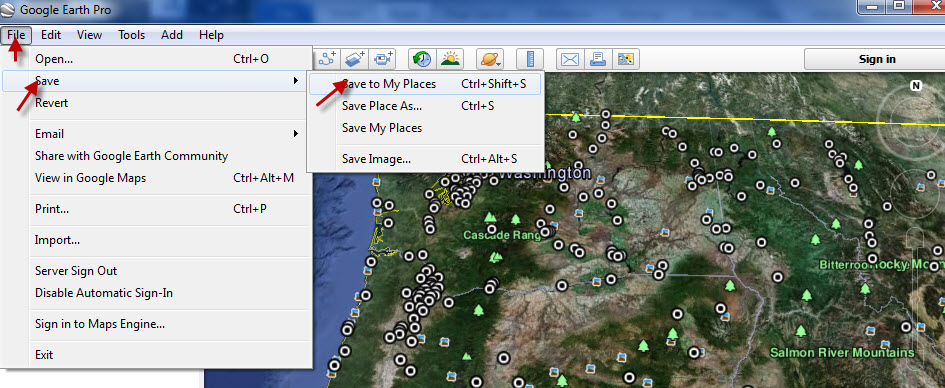Click the Washington map label
This screenshot has height=388, width=945.
545,174
